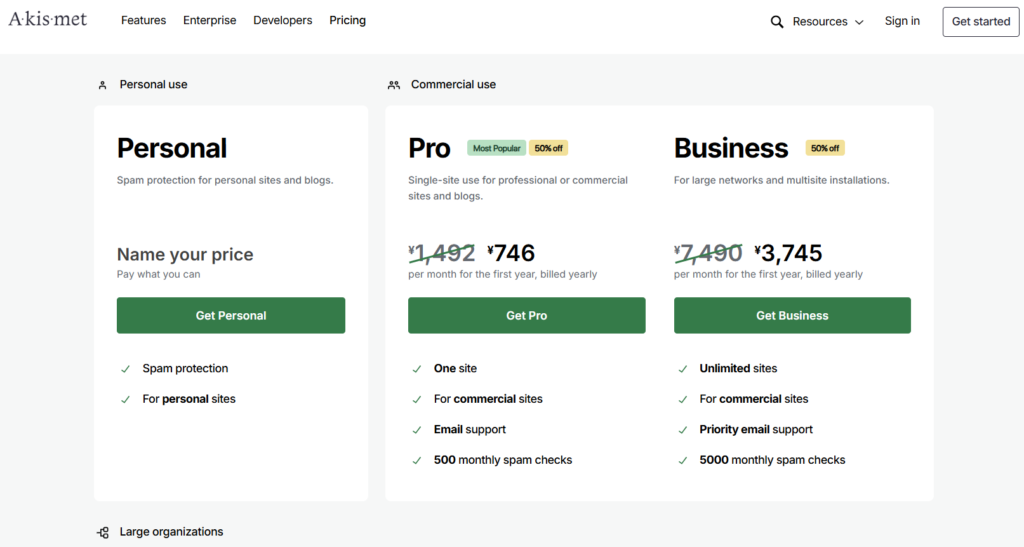This screenshot has width=1024, height=547.
Task: Click the Get Personal button
Action: point(231,315)
